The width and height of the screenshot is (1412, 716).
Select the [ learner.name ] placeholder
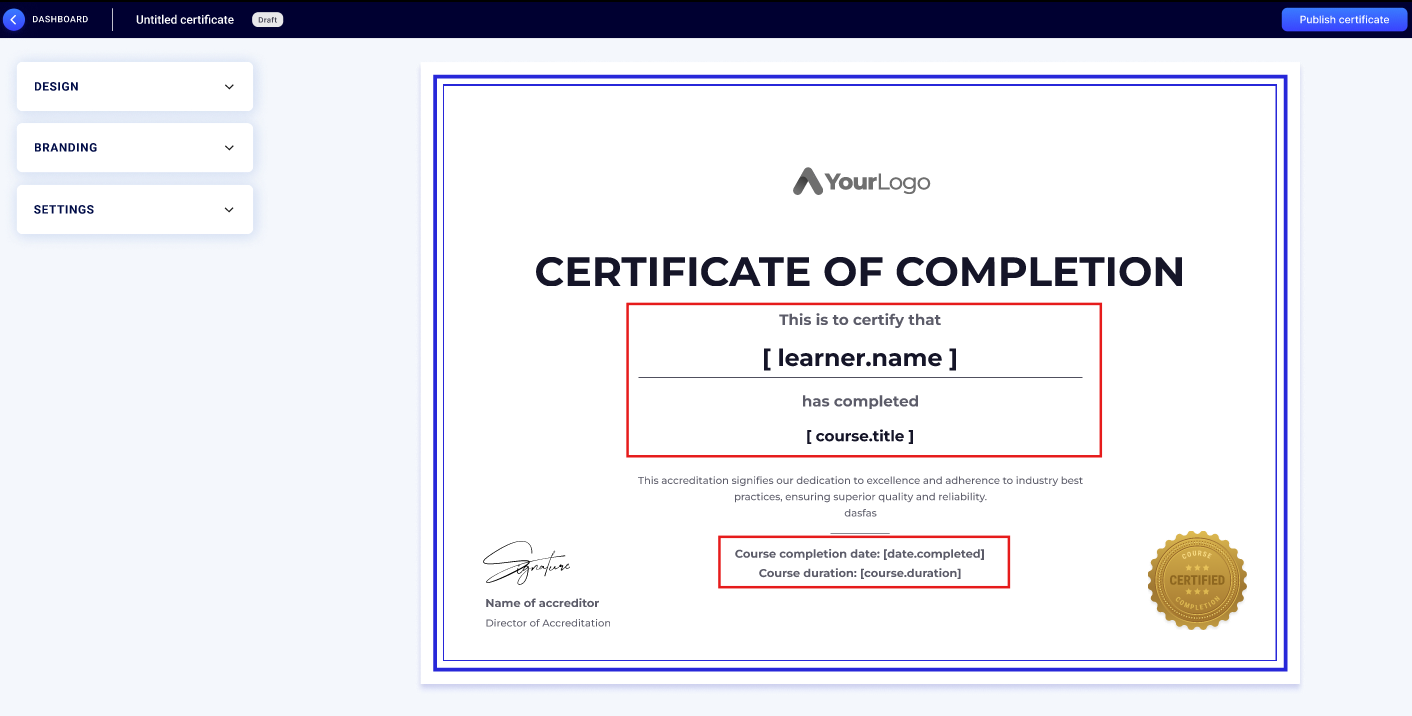coord(859,358)
